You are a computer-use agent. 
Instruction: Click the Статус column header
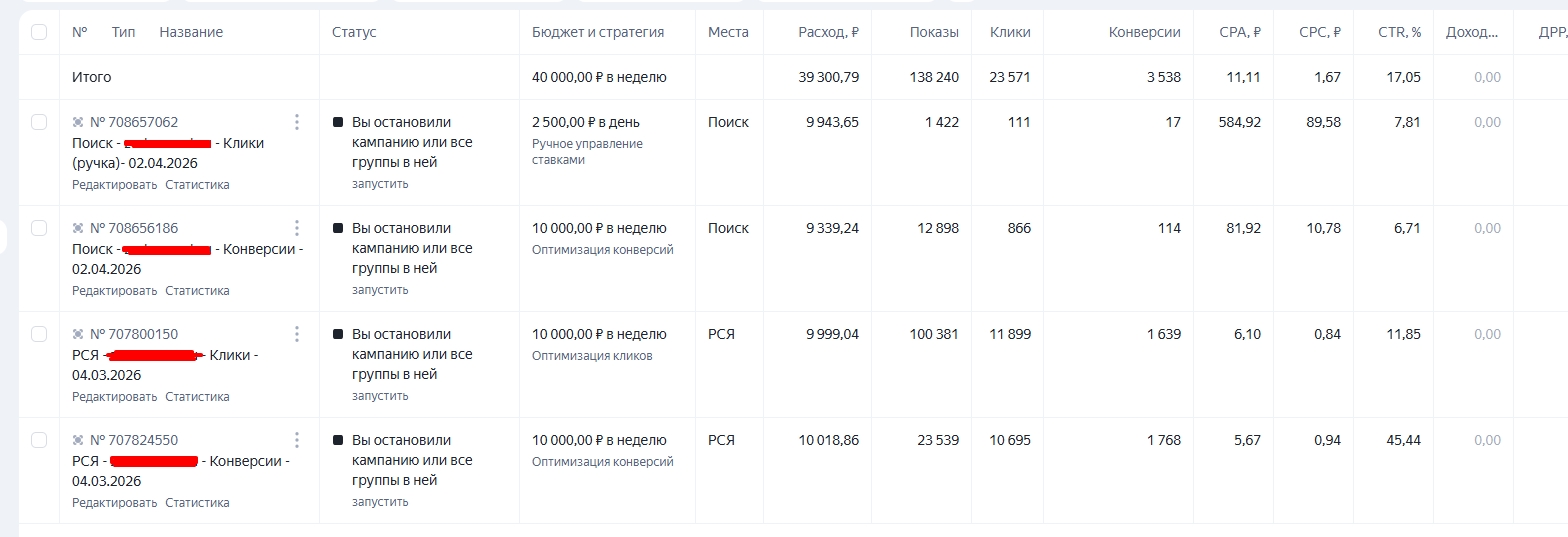coord(354,32)
